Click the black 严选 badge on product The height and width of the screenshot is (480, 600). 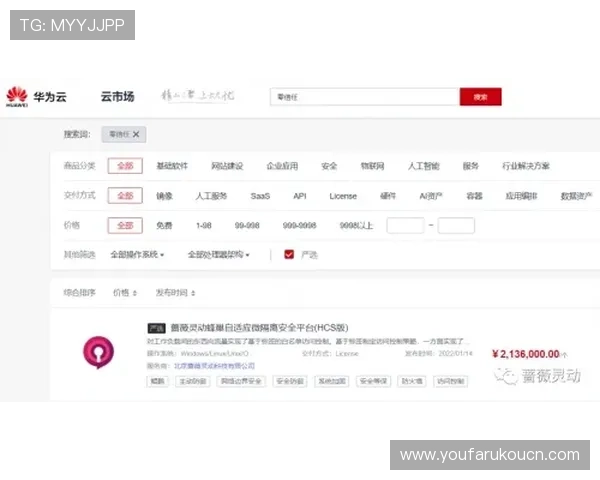(157, 328)
